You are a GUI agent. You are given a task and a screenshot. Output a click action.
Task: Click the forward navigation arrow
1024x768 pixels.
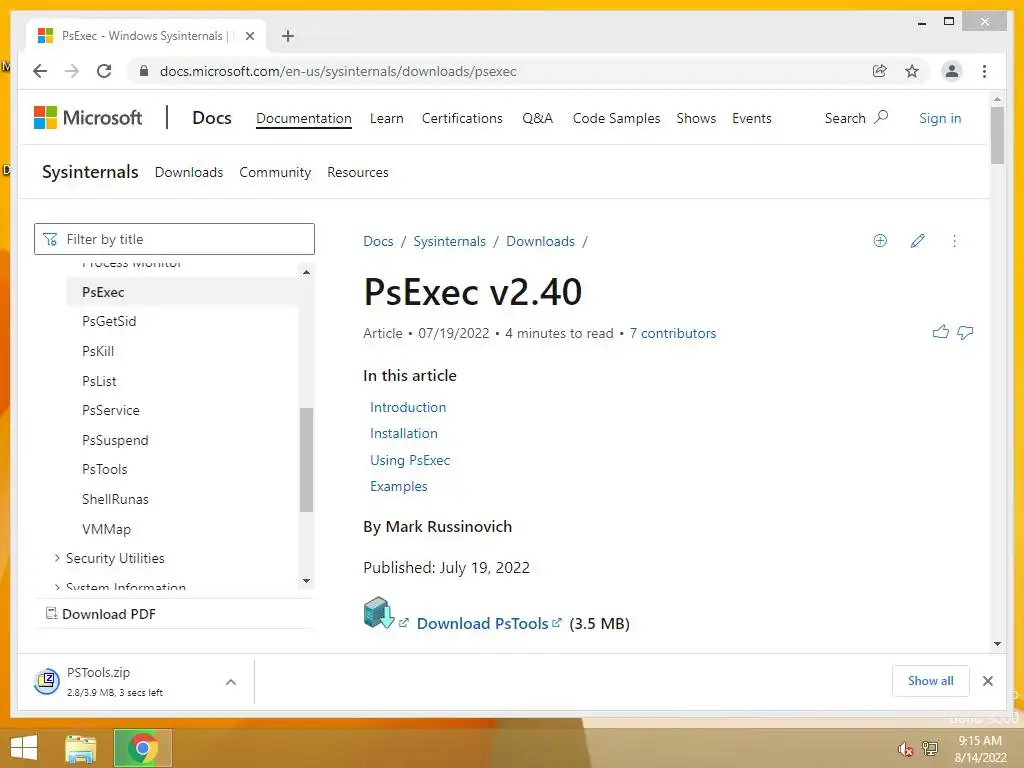pos(72,71)
